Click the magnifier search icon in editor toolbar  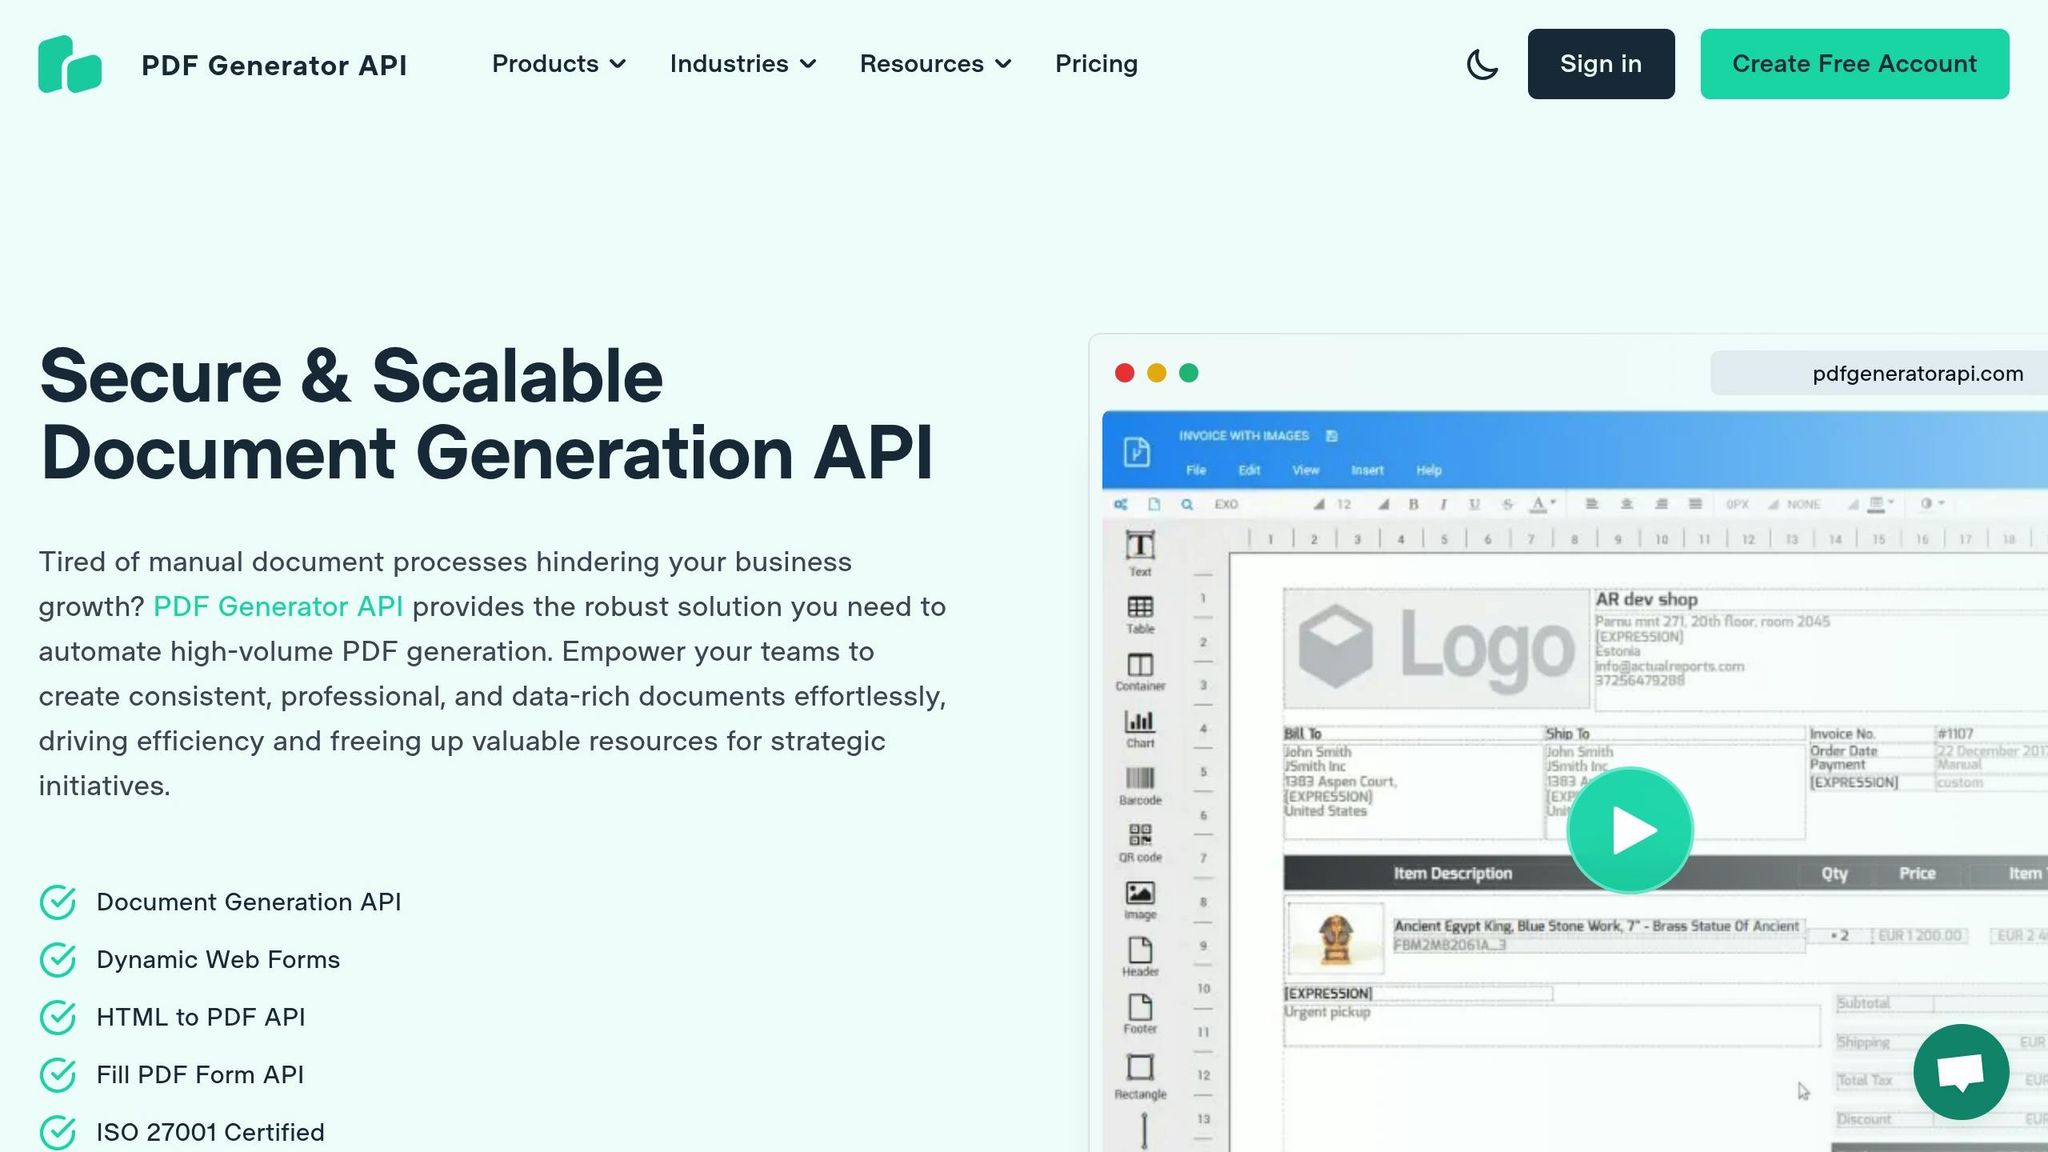click(1187, 504)
